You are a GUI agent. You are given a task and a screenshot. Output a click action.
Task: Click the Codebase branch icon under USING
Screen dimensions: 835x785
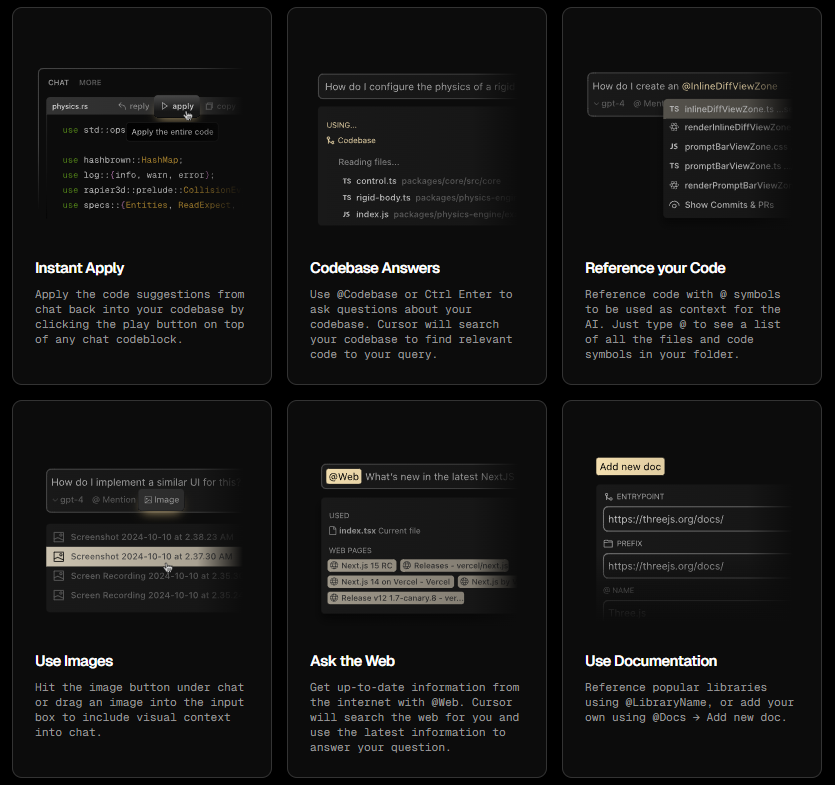pyautogui.click(x=330, y=141)
